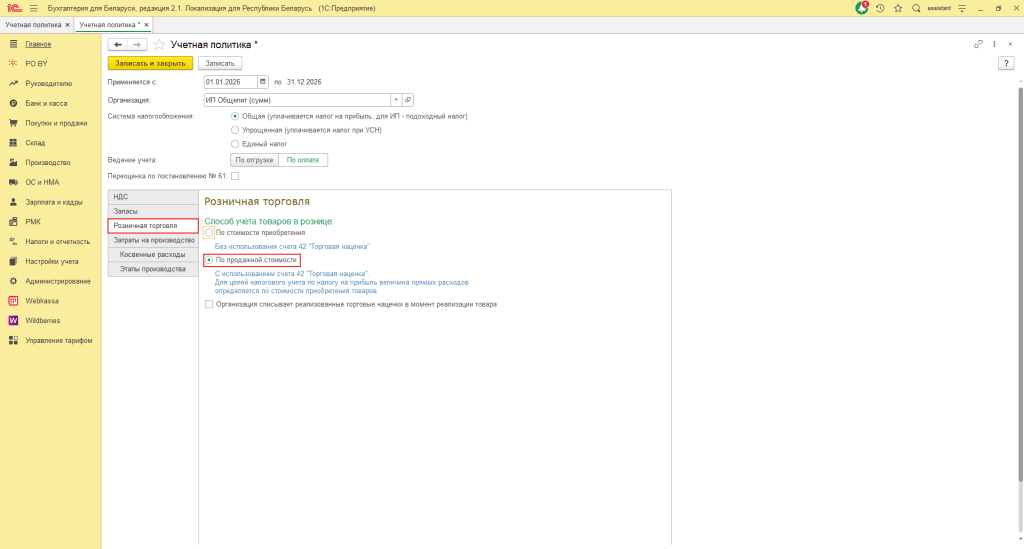This screenshot has height=549, width=1024.
Task: Expand the Организация dropdown list
Action: click(x=396, y=100)
